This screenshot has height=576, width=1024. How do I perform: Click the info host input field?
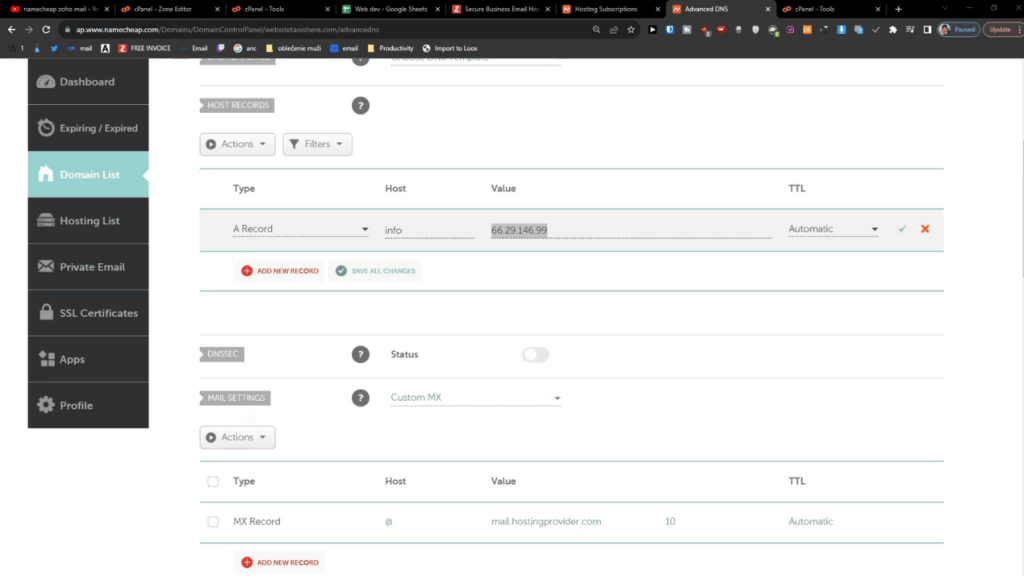coord(429,230)
